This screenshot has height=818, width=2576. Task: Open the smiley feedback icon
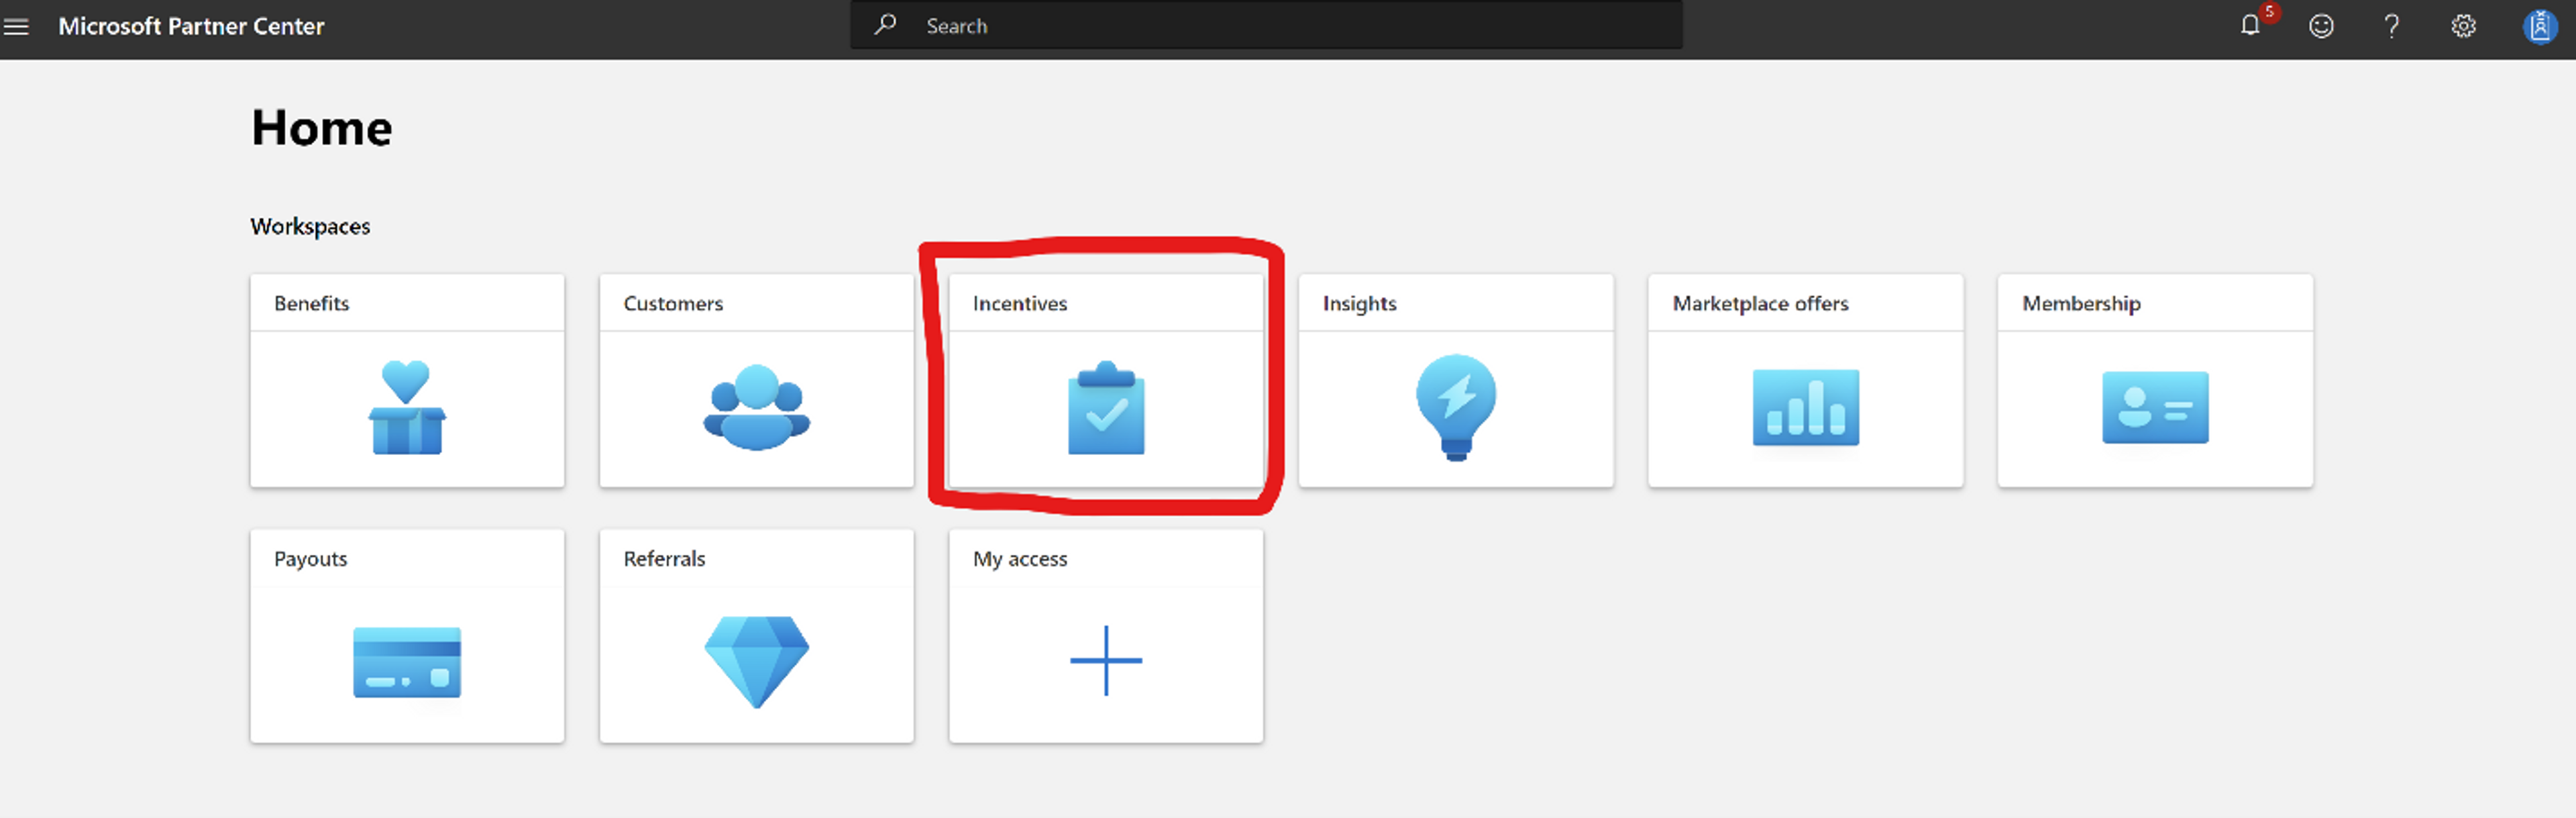2321,26
